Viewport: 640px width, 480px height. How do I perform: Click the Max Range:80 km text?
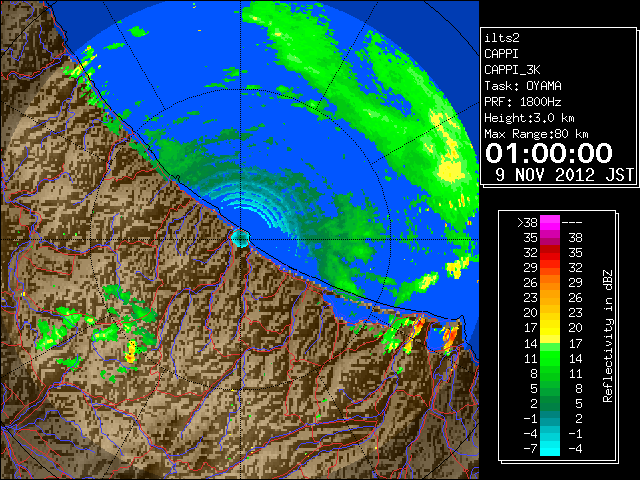(x=536, y=134)
